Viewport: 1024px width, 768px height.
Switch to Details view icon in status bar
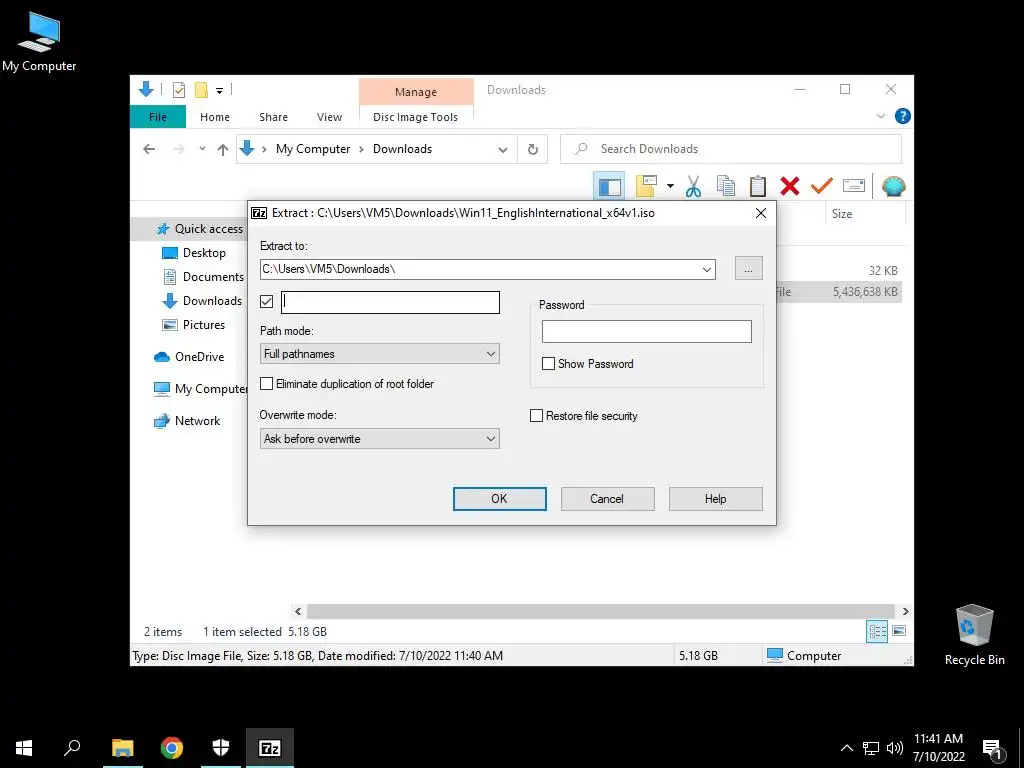877,631
